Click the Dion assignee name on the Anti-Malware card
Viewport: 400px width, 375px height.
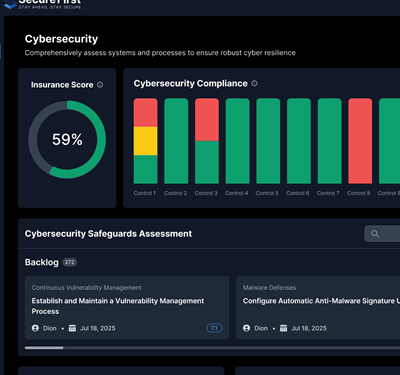[261, 328]
